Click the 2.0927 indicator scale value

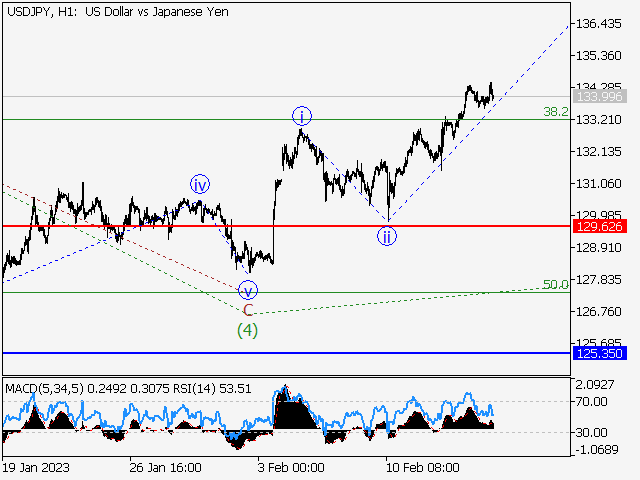pos(595,384)
